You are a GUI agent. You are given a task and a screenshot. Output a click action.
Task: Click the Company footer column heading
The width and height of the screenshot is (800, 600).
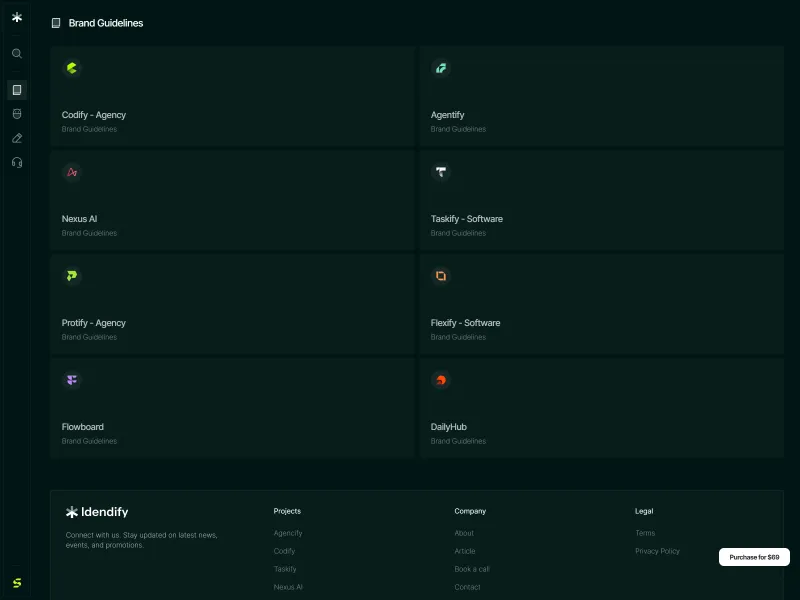470,511
